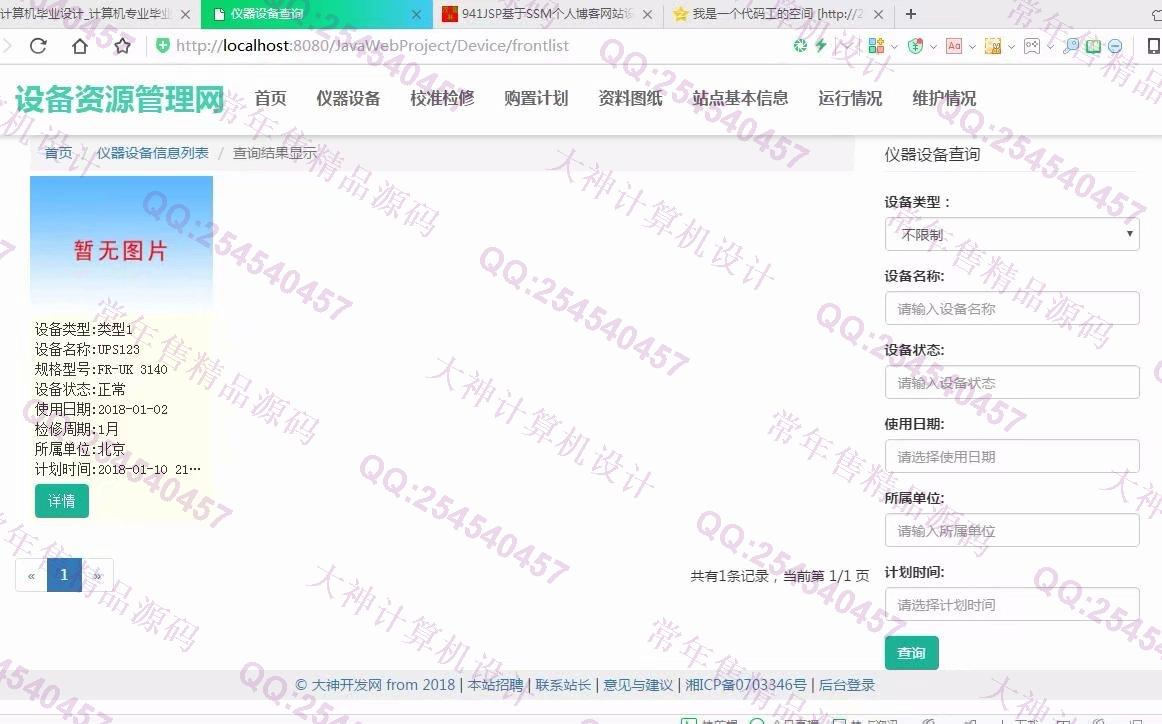Open 站点基本信息 navigation menu item

740,98
